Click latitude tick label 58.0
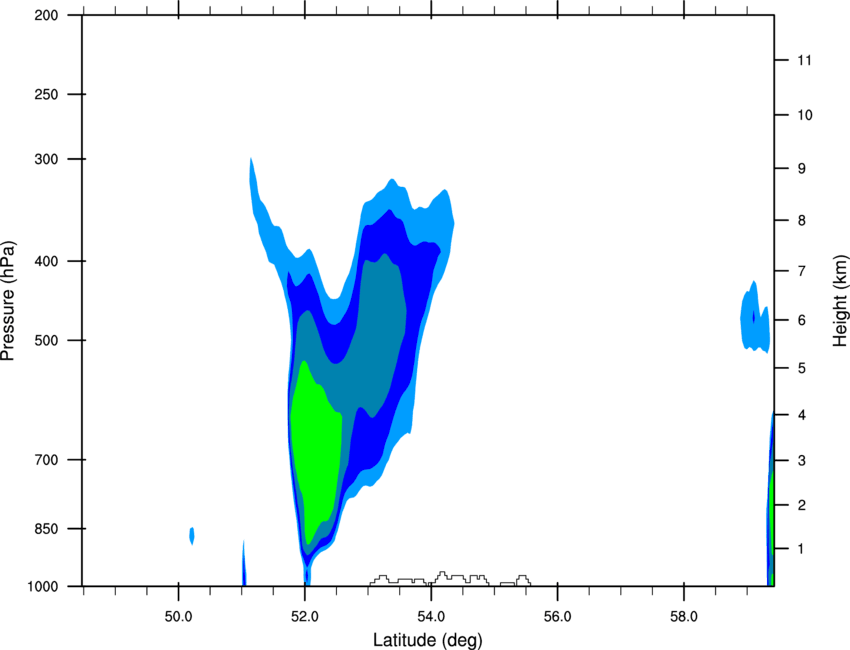This screenshot has height=650, width=850. [x=684, y=617]
